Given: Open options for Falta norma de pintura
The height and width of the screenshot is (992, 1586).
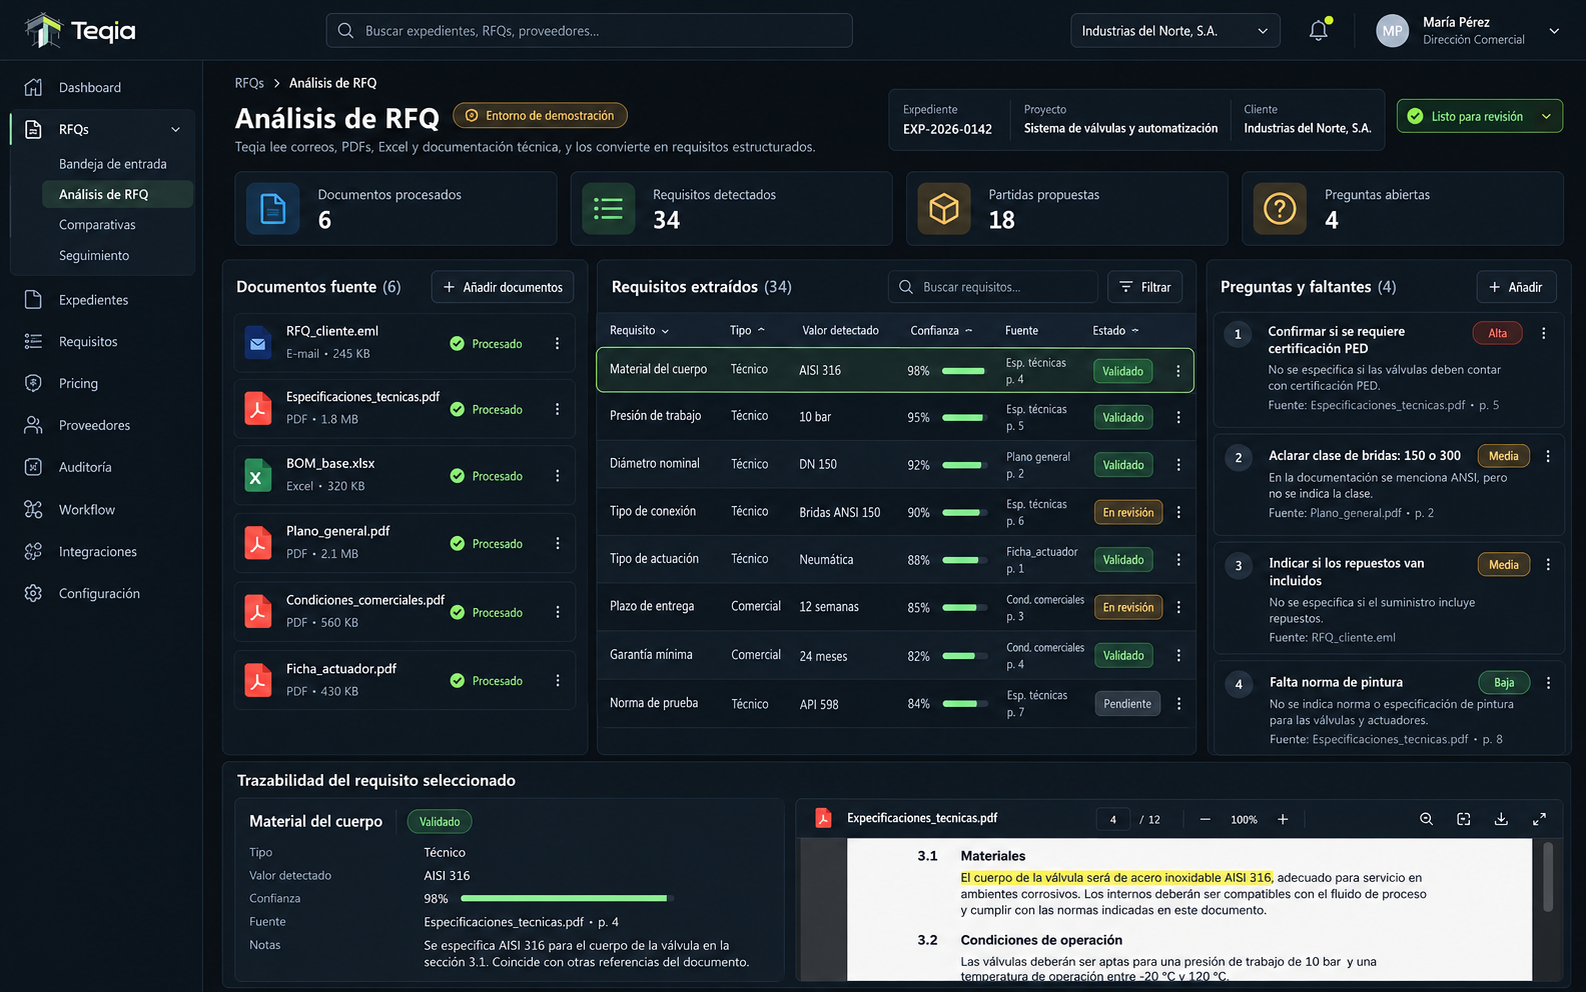Looking at the screenshot, I should pyautogui.click(x=1548, y=683).
